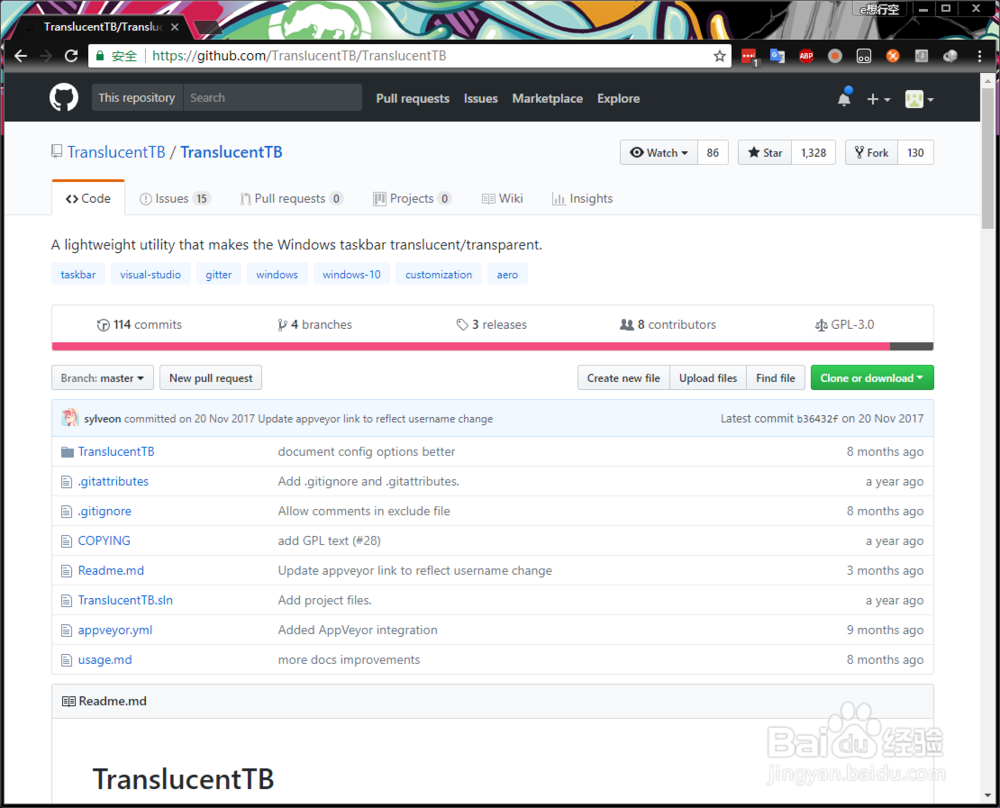
Task: Open Pull requests in top navigation
Action: pos(413,98)
